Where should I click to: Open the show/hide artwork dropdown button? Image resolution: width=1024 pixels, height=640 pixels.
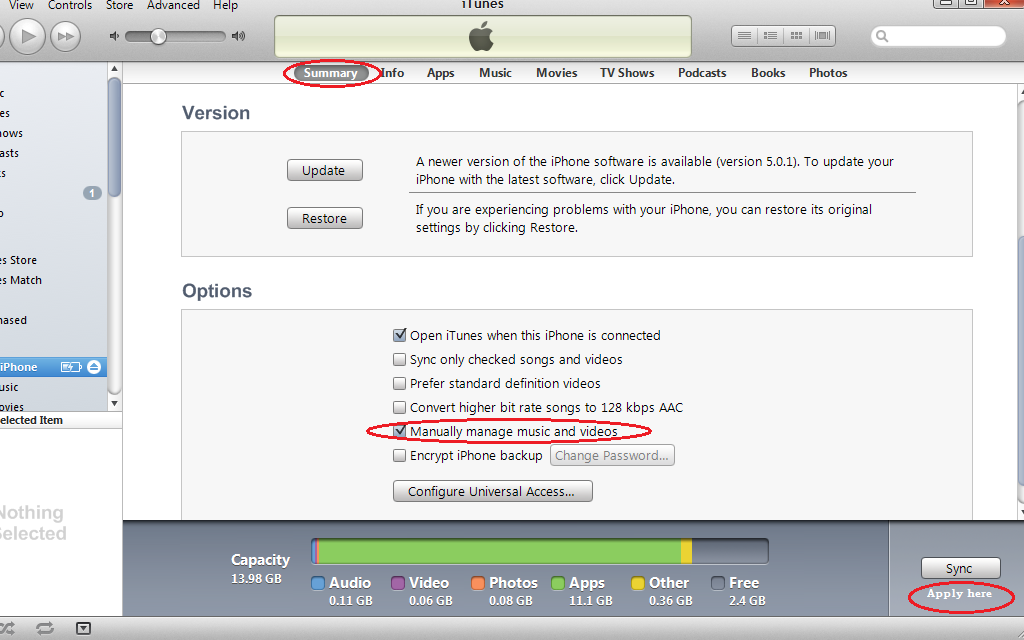(84, 629)
